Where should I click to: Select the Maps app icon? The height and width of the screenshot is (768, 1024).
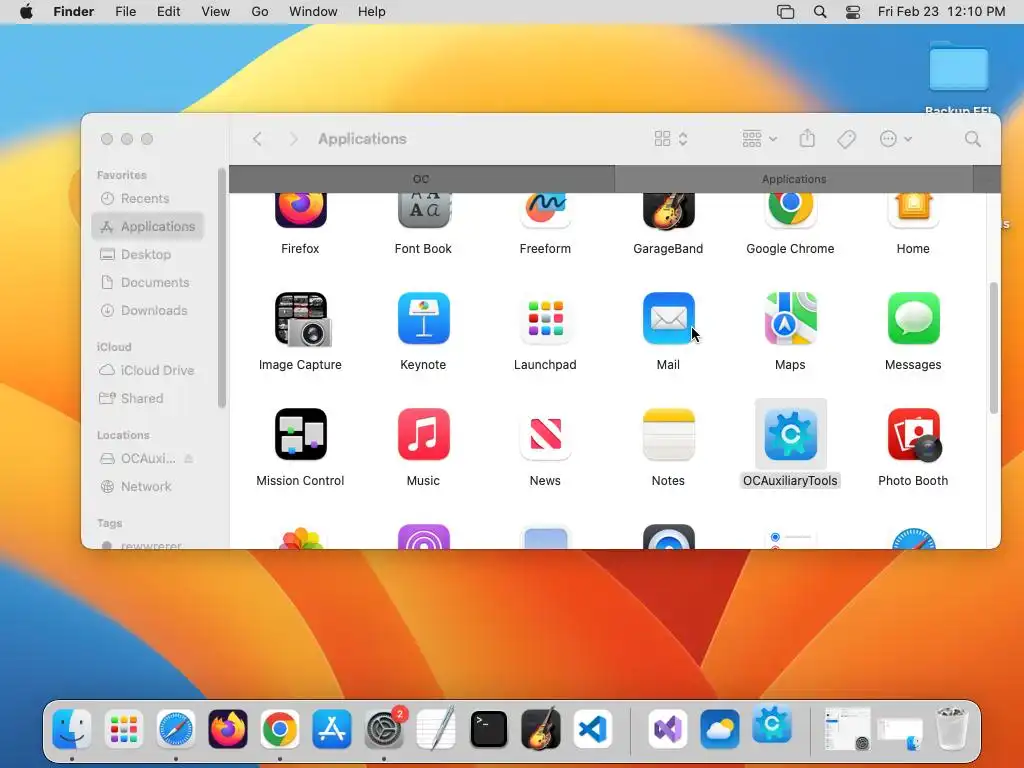(x=790, y=318)
